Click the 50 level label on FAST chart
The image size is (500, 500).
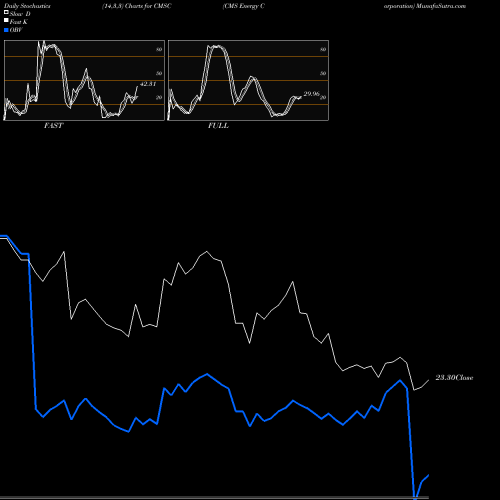159,73
